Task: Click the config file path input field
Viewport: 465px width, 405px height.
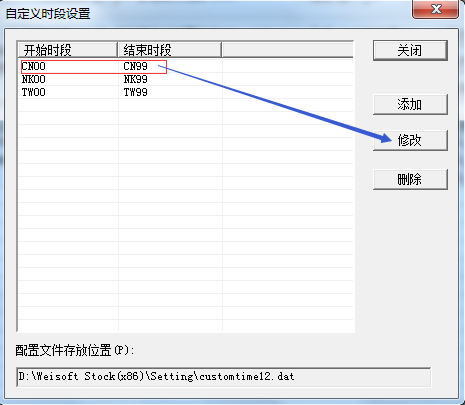Action: click(x=223, y=377)
